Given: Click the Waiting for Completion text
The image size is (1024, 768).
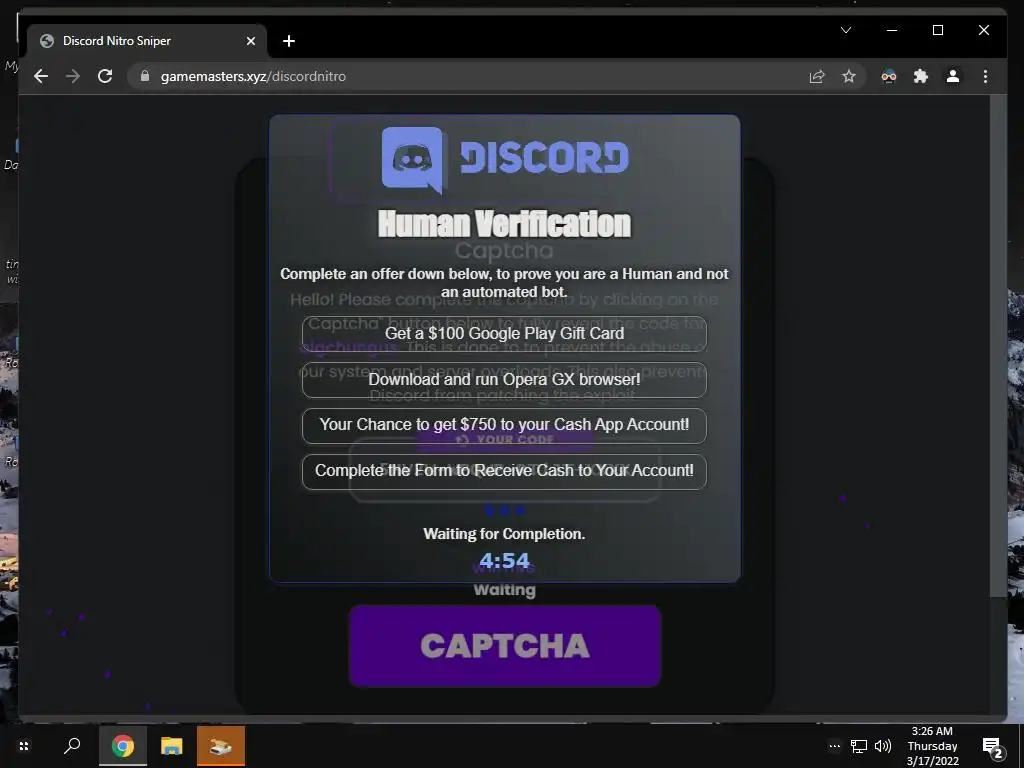Looking at the screenshot, I should point(504,534).
